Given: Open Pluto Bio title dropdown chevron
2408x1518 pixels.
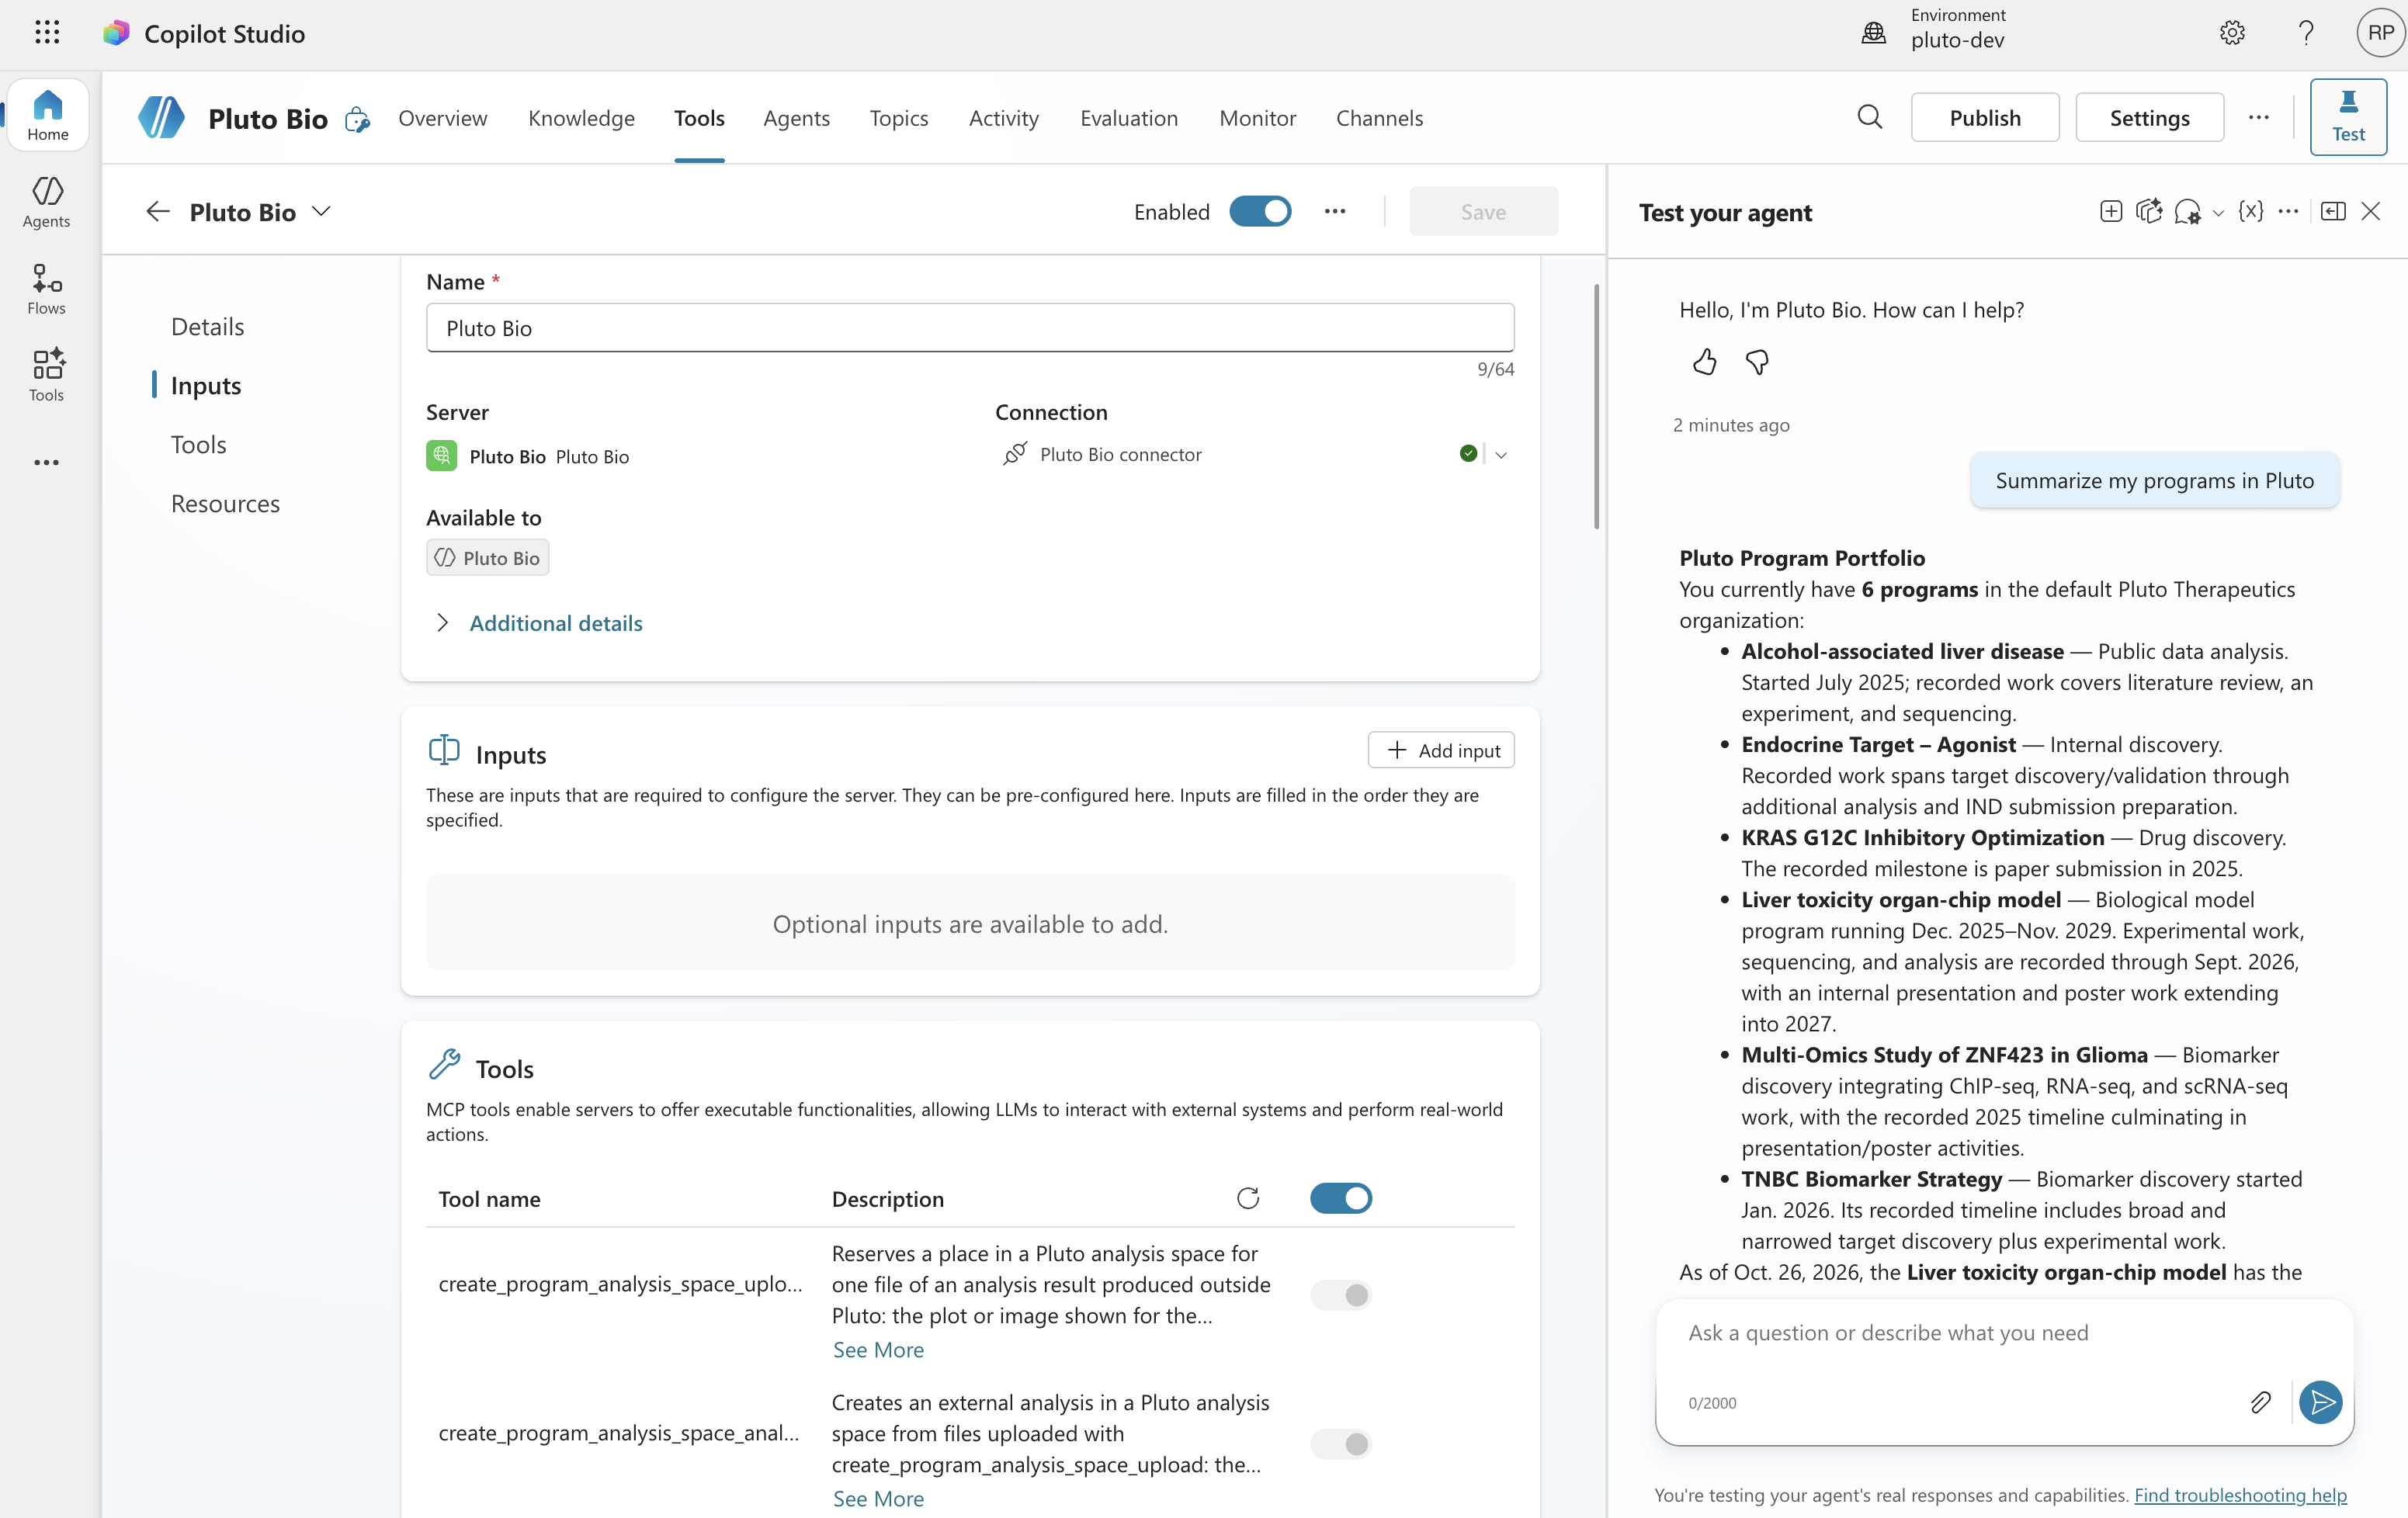Looking at the screenshot, I should pyautogui.click(x=321, y=211).
